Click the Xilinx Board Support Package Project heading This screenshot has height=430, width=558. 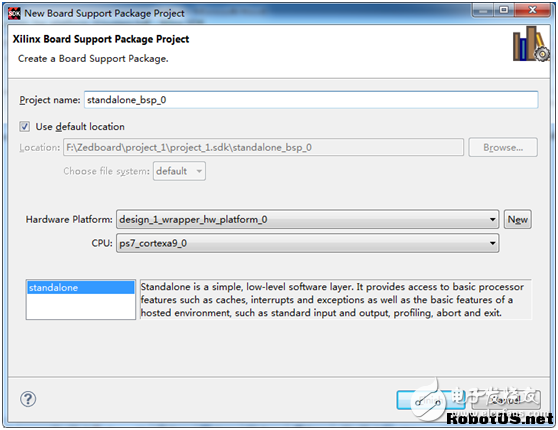tap(101, 39)
